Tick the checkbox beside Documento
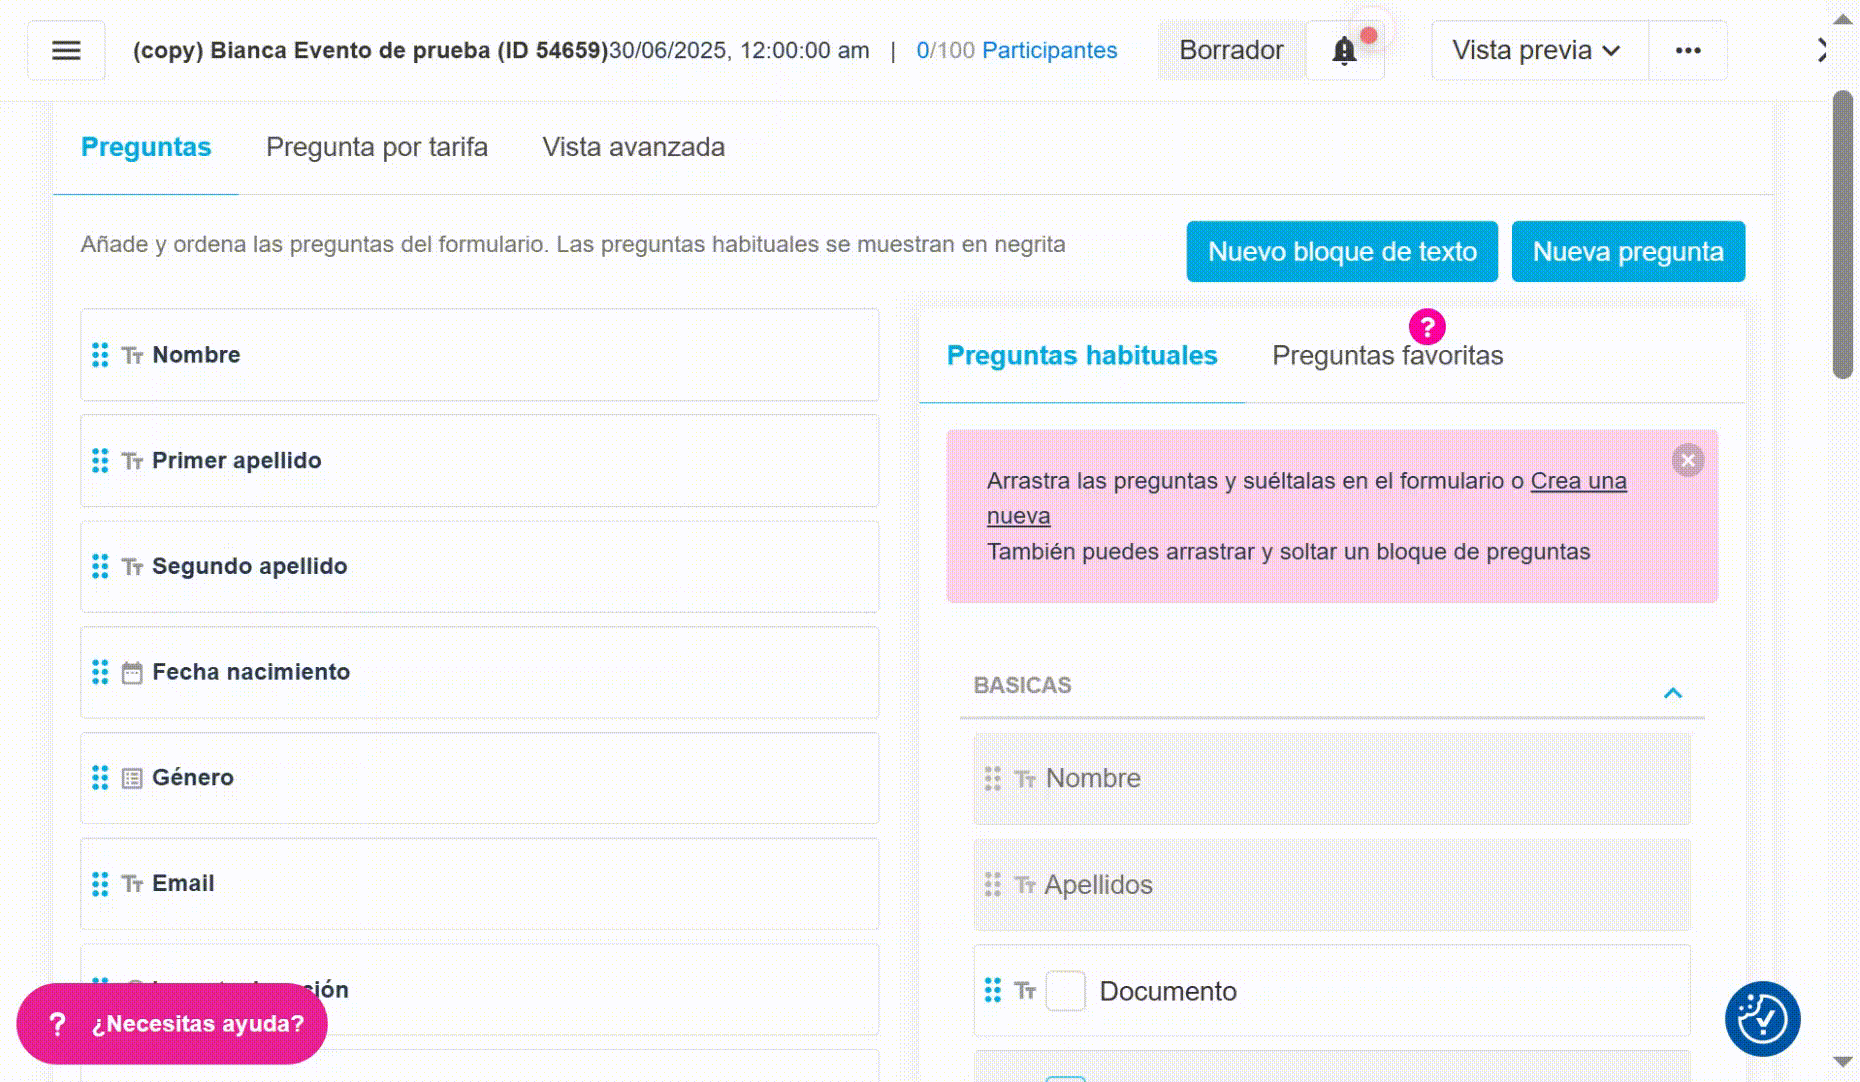Image resolution: width=1860 pixels, height=1082 pixels. click(x=1065, y=991)
